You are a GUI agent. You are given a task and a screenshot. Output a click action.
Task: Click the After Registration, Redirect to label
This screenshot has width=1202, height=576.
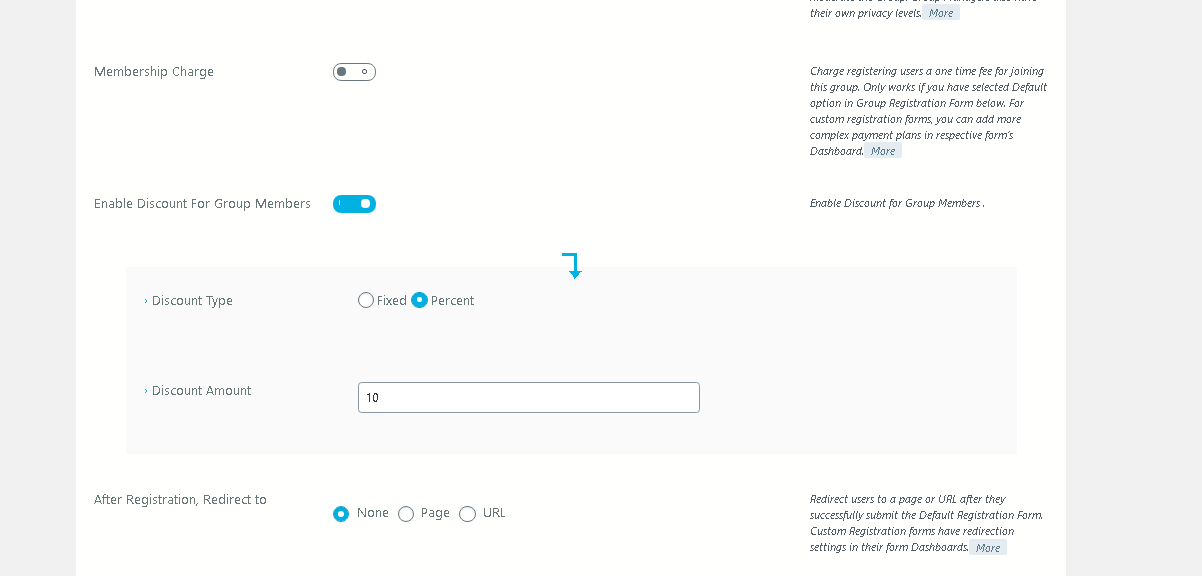point(180,500)
